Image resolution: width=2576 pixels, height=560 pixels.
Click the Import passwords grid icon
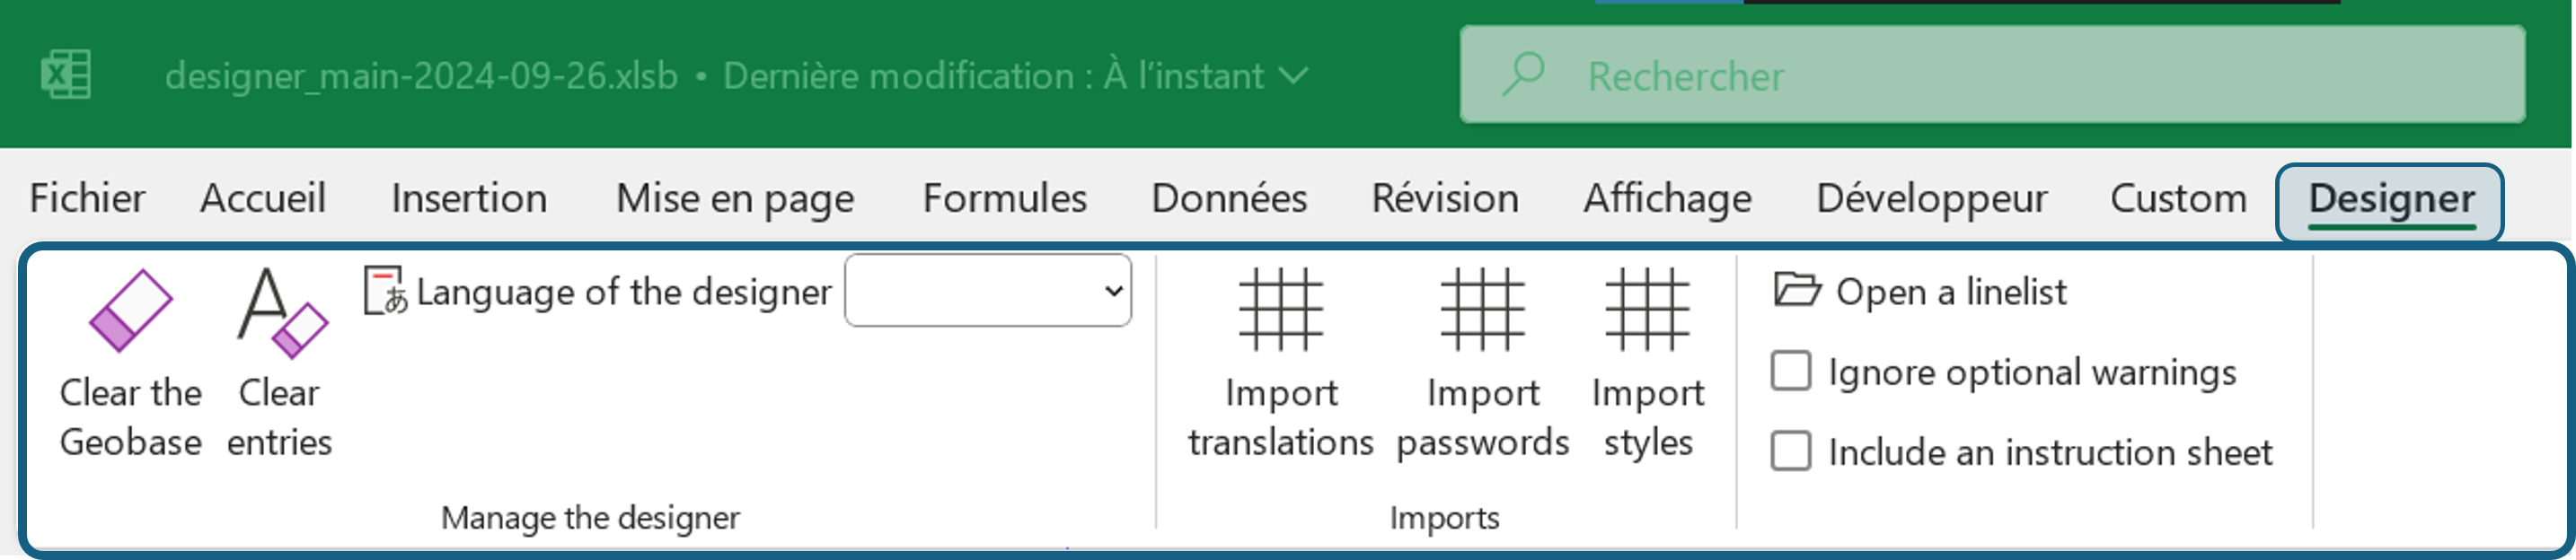[x=1482, y=309]
